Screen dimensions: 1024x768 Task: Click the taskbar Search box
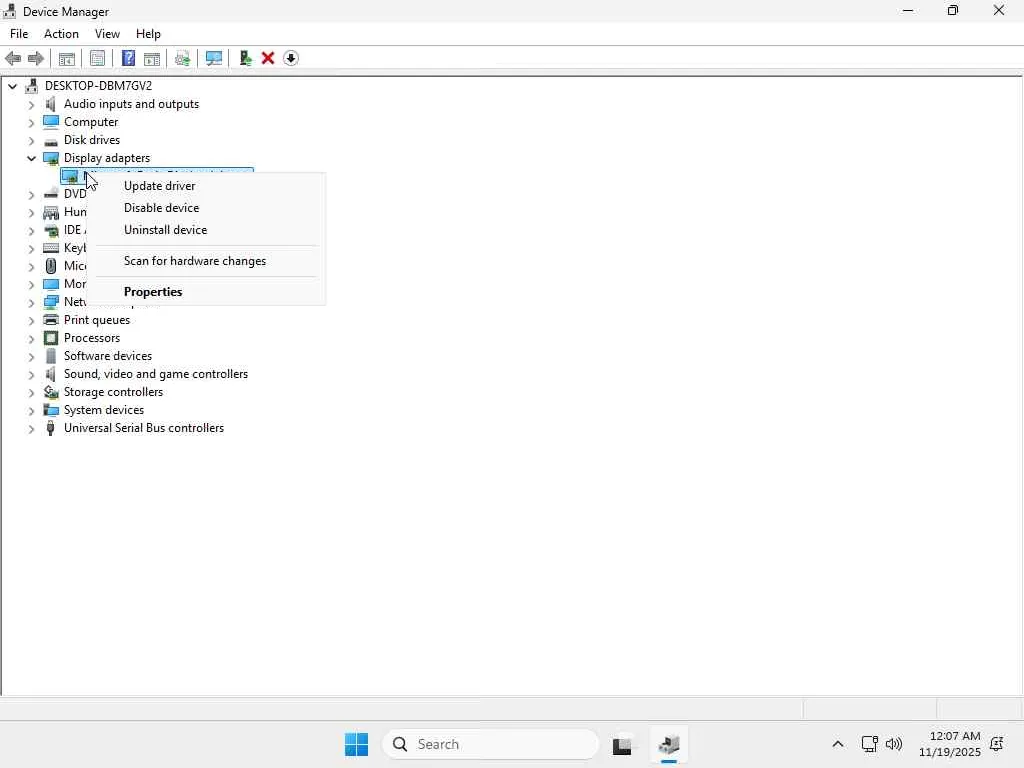490,744
